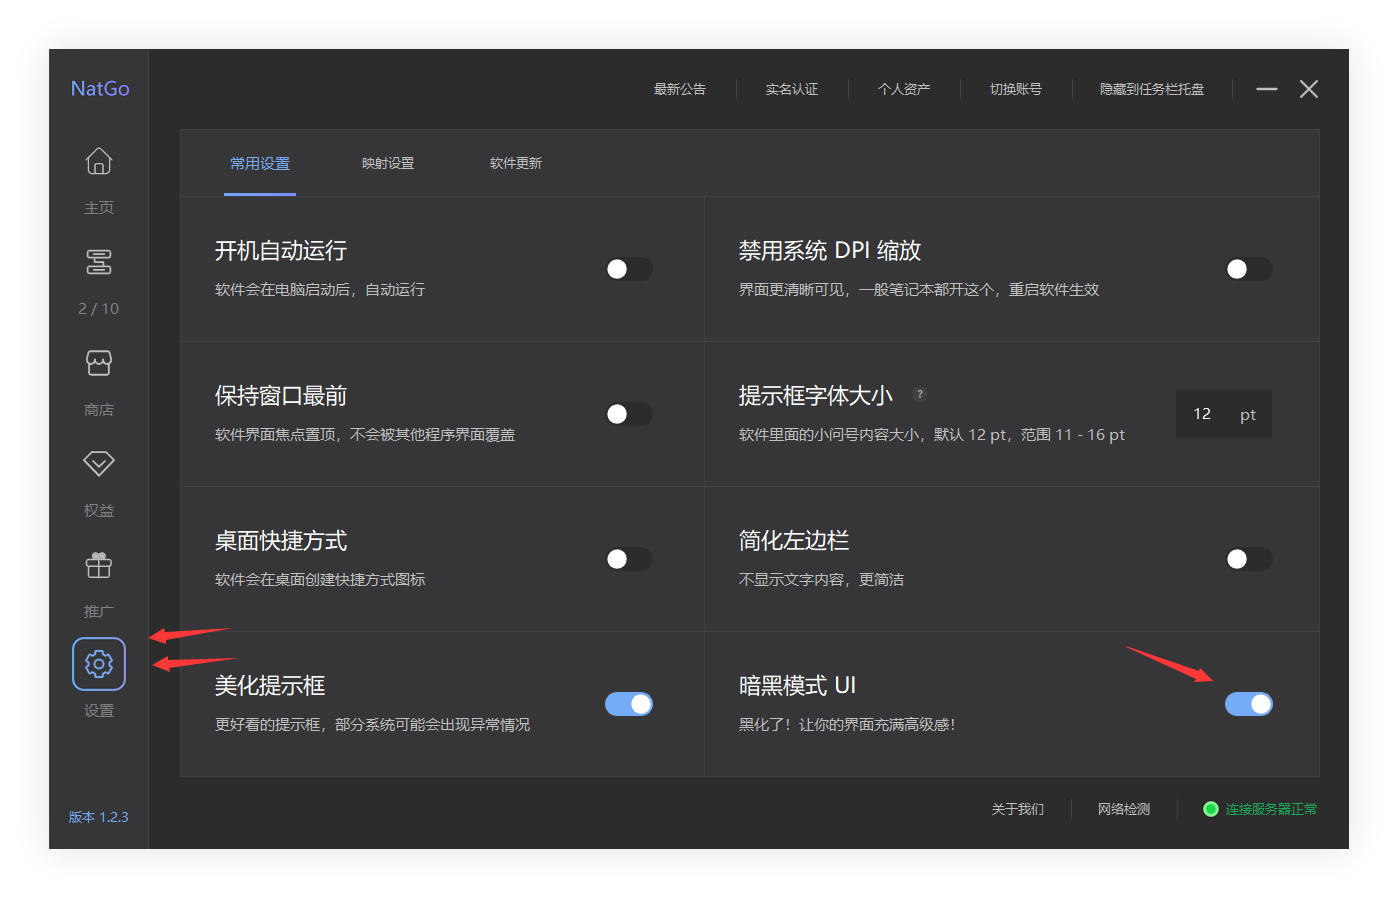
Task: Open the 软件更新 tab
Action: (516, 163)
